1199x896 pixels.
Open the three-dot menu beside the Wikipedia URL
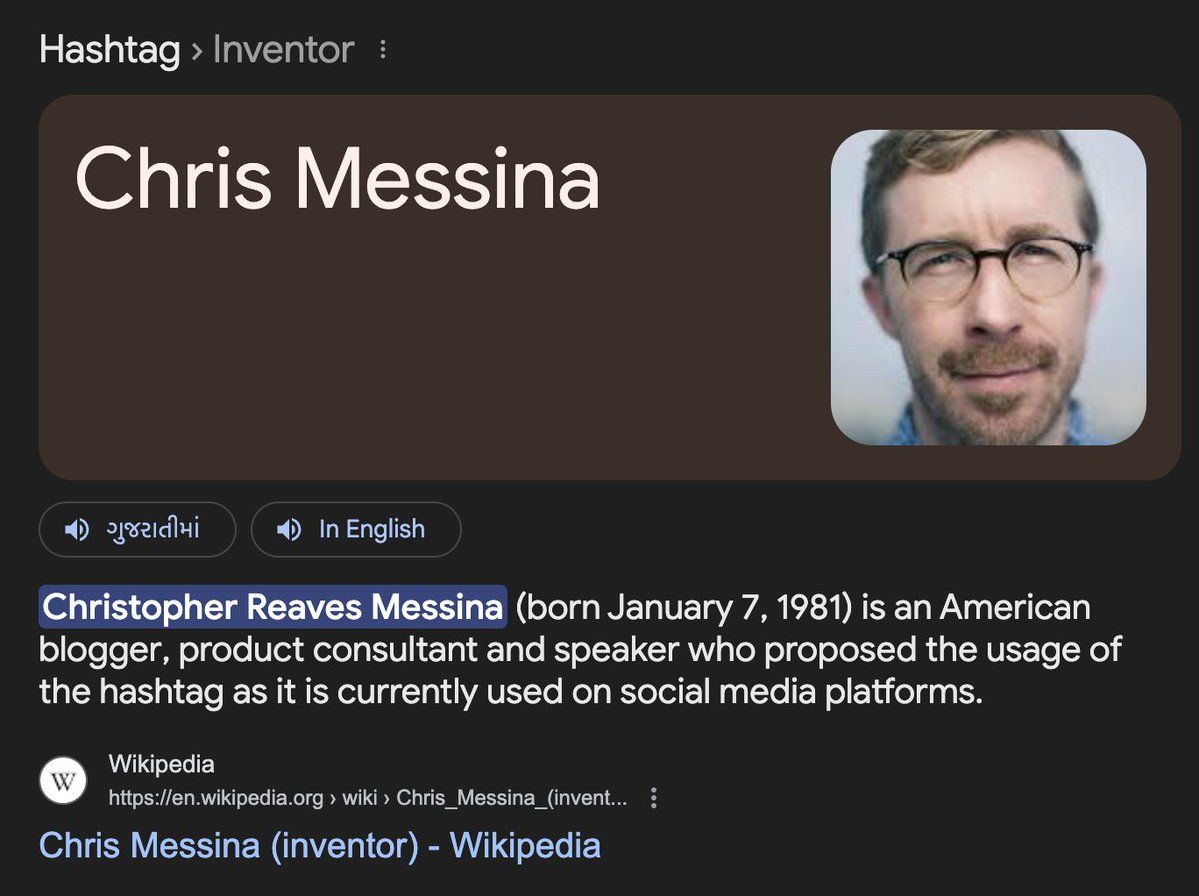point(654,798)
